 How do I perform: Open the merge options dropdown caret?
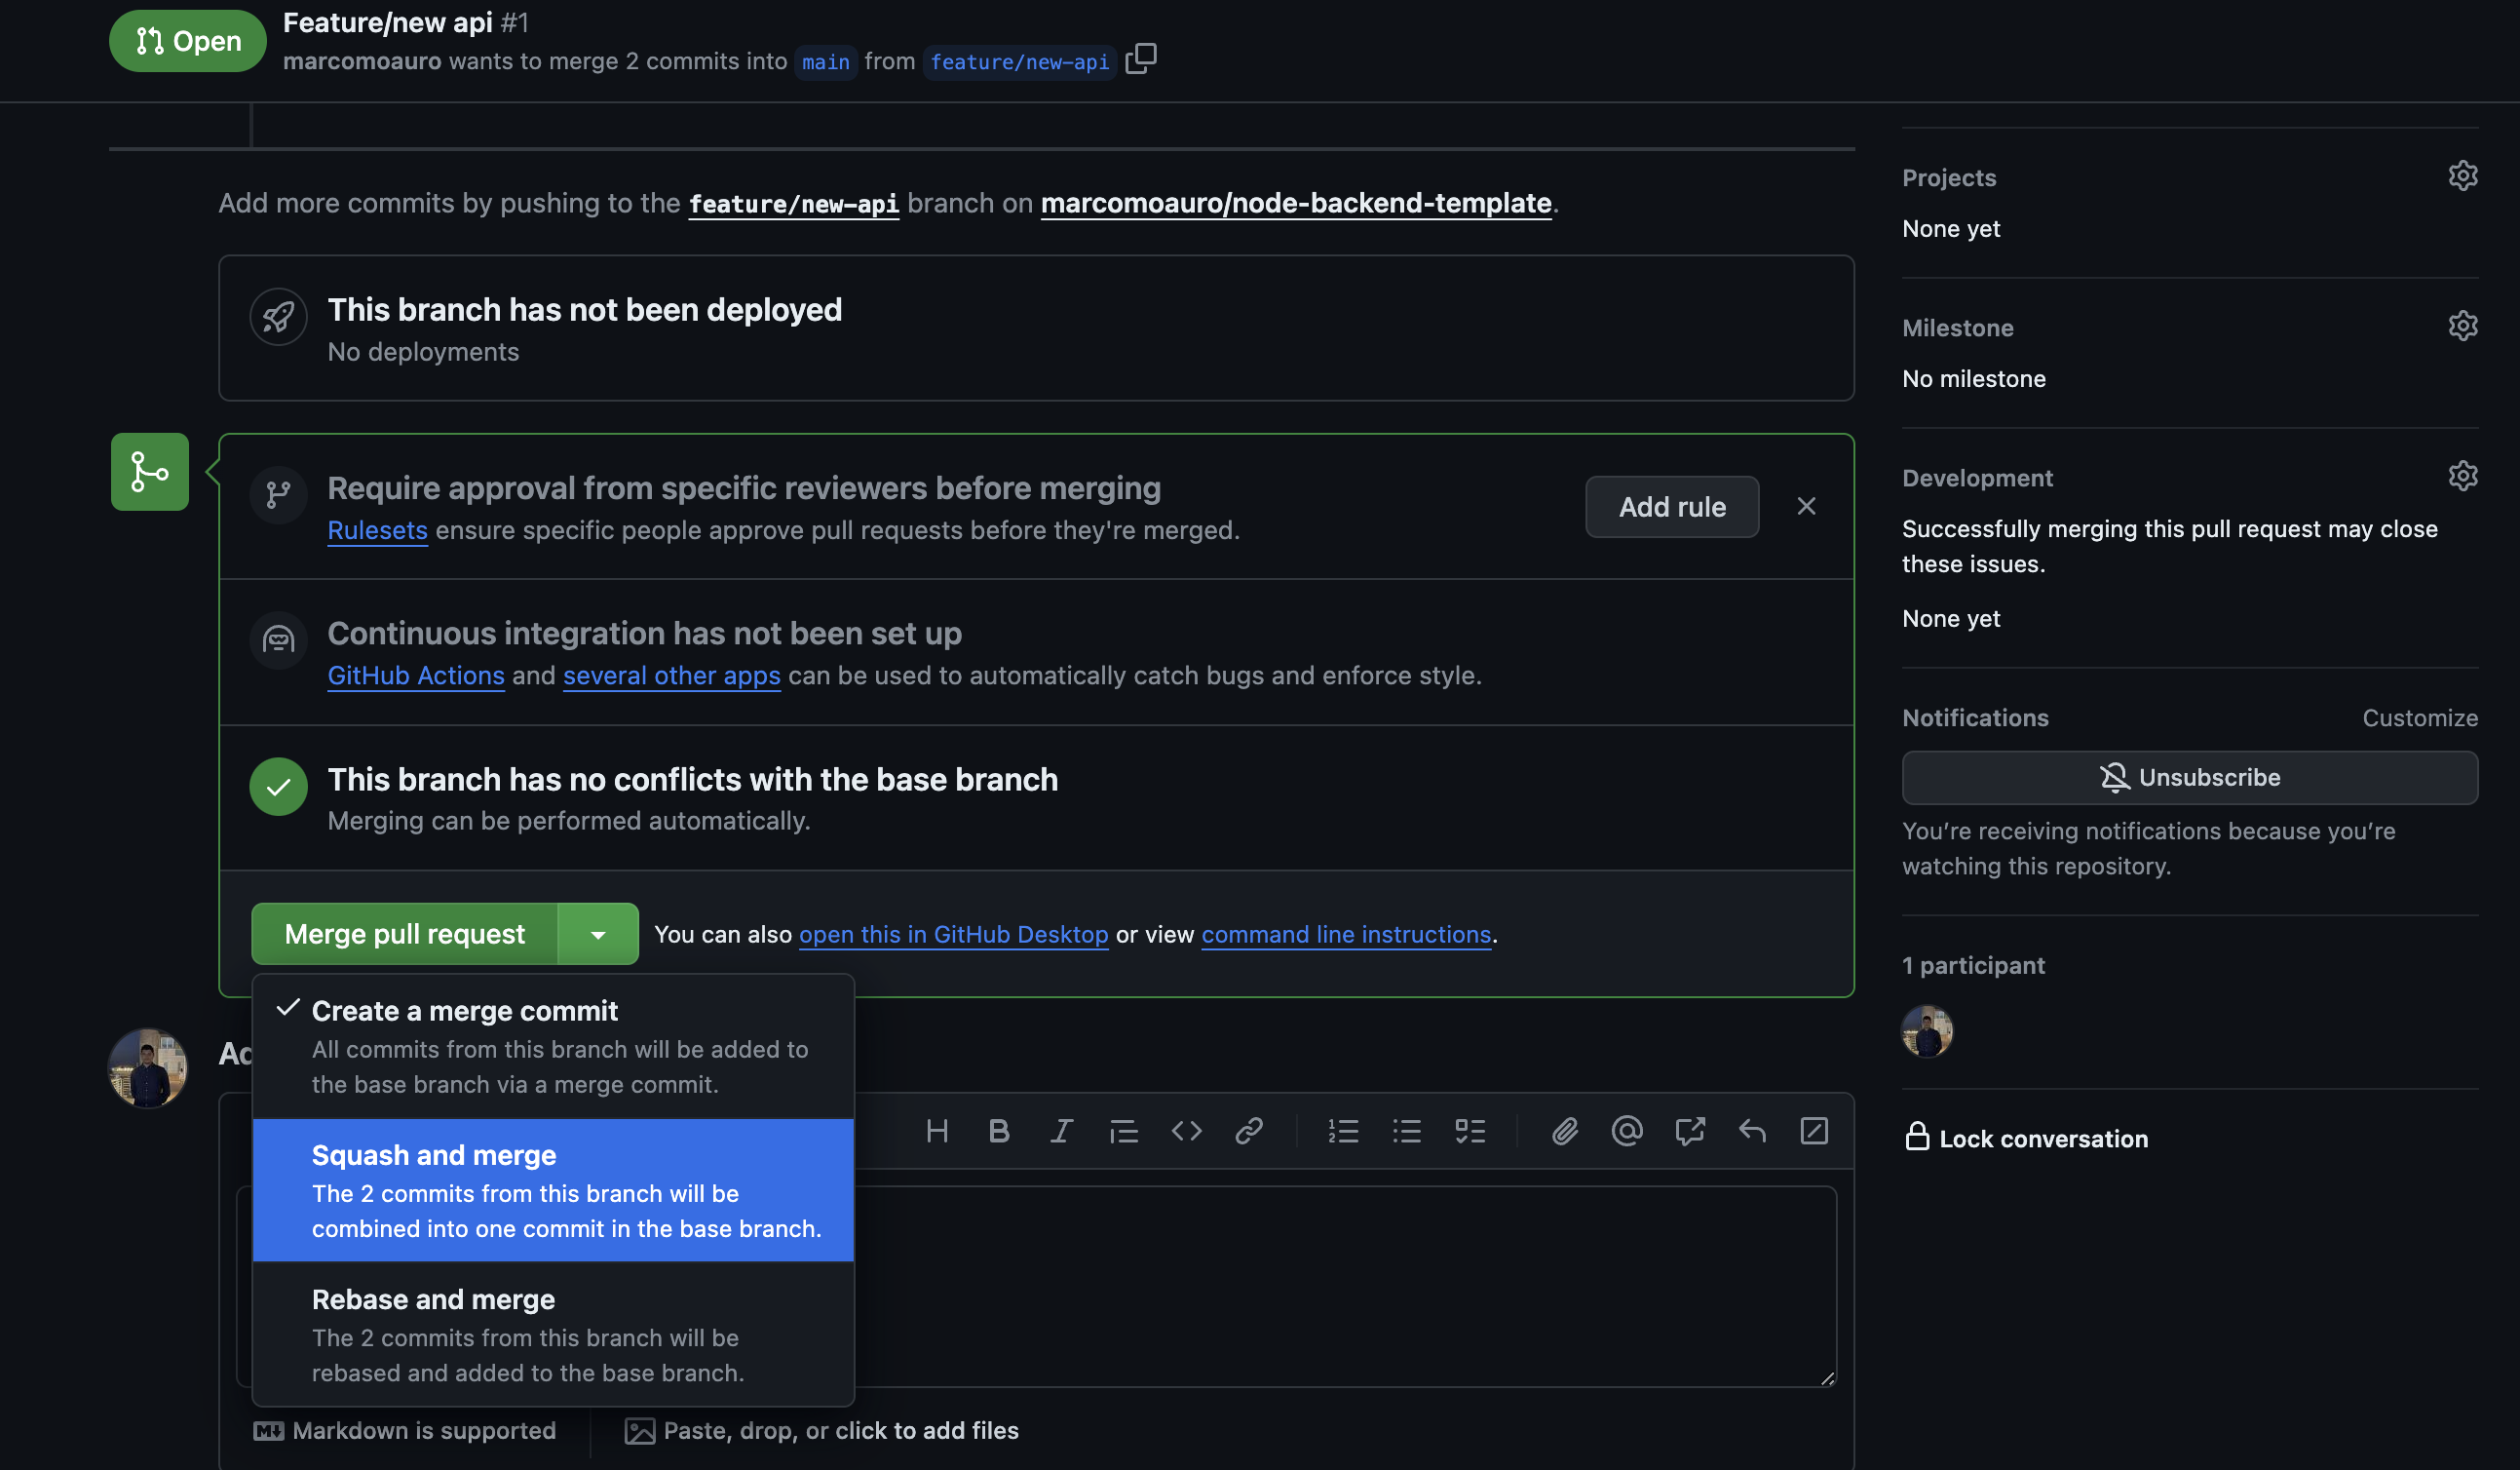click(597, 934)
